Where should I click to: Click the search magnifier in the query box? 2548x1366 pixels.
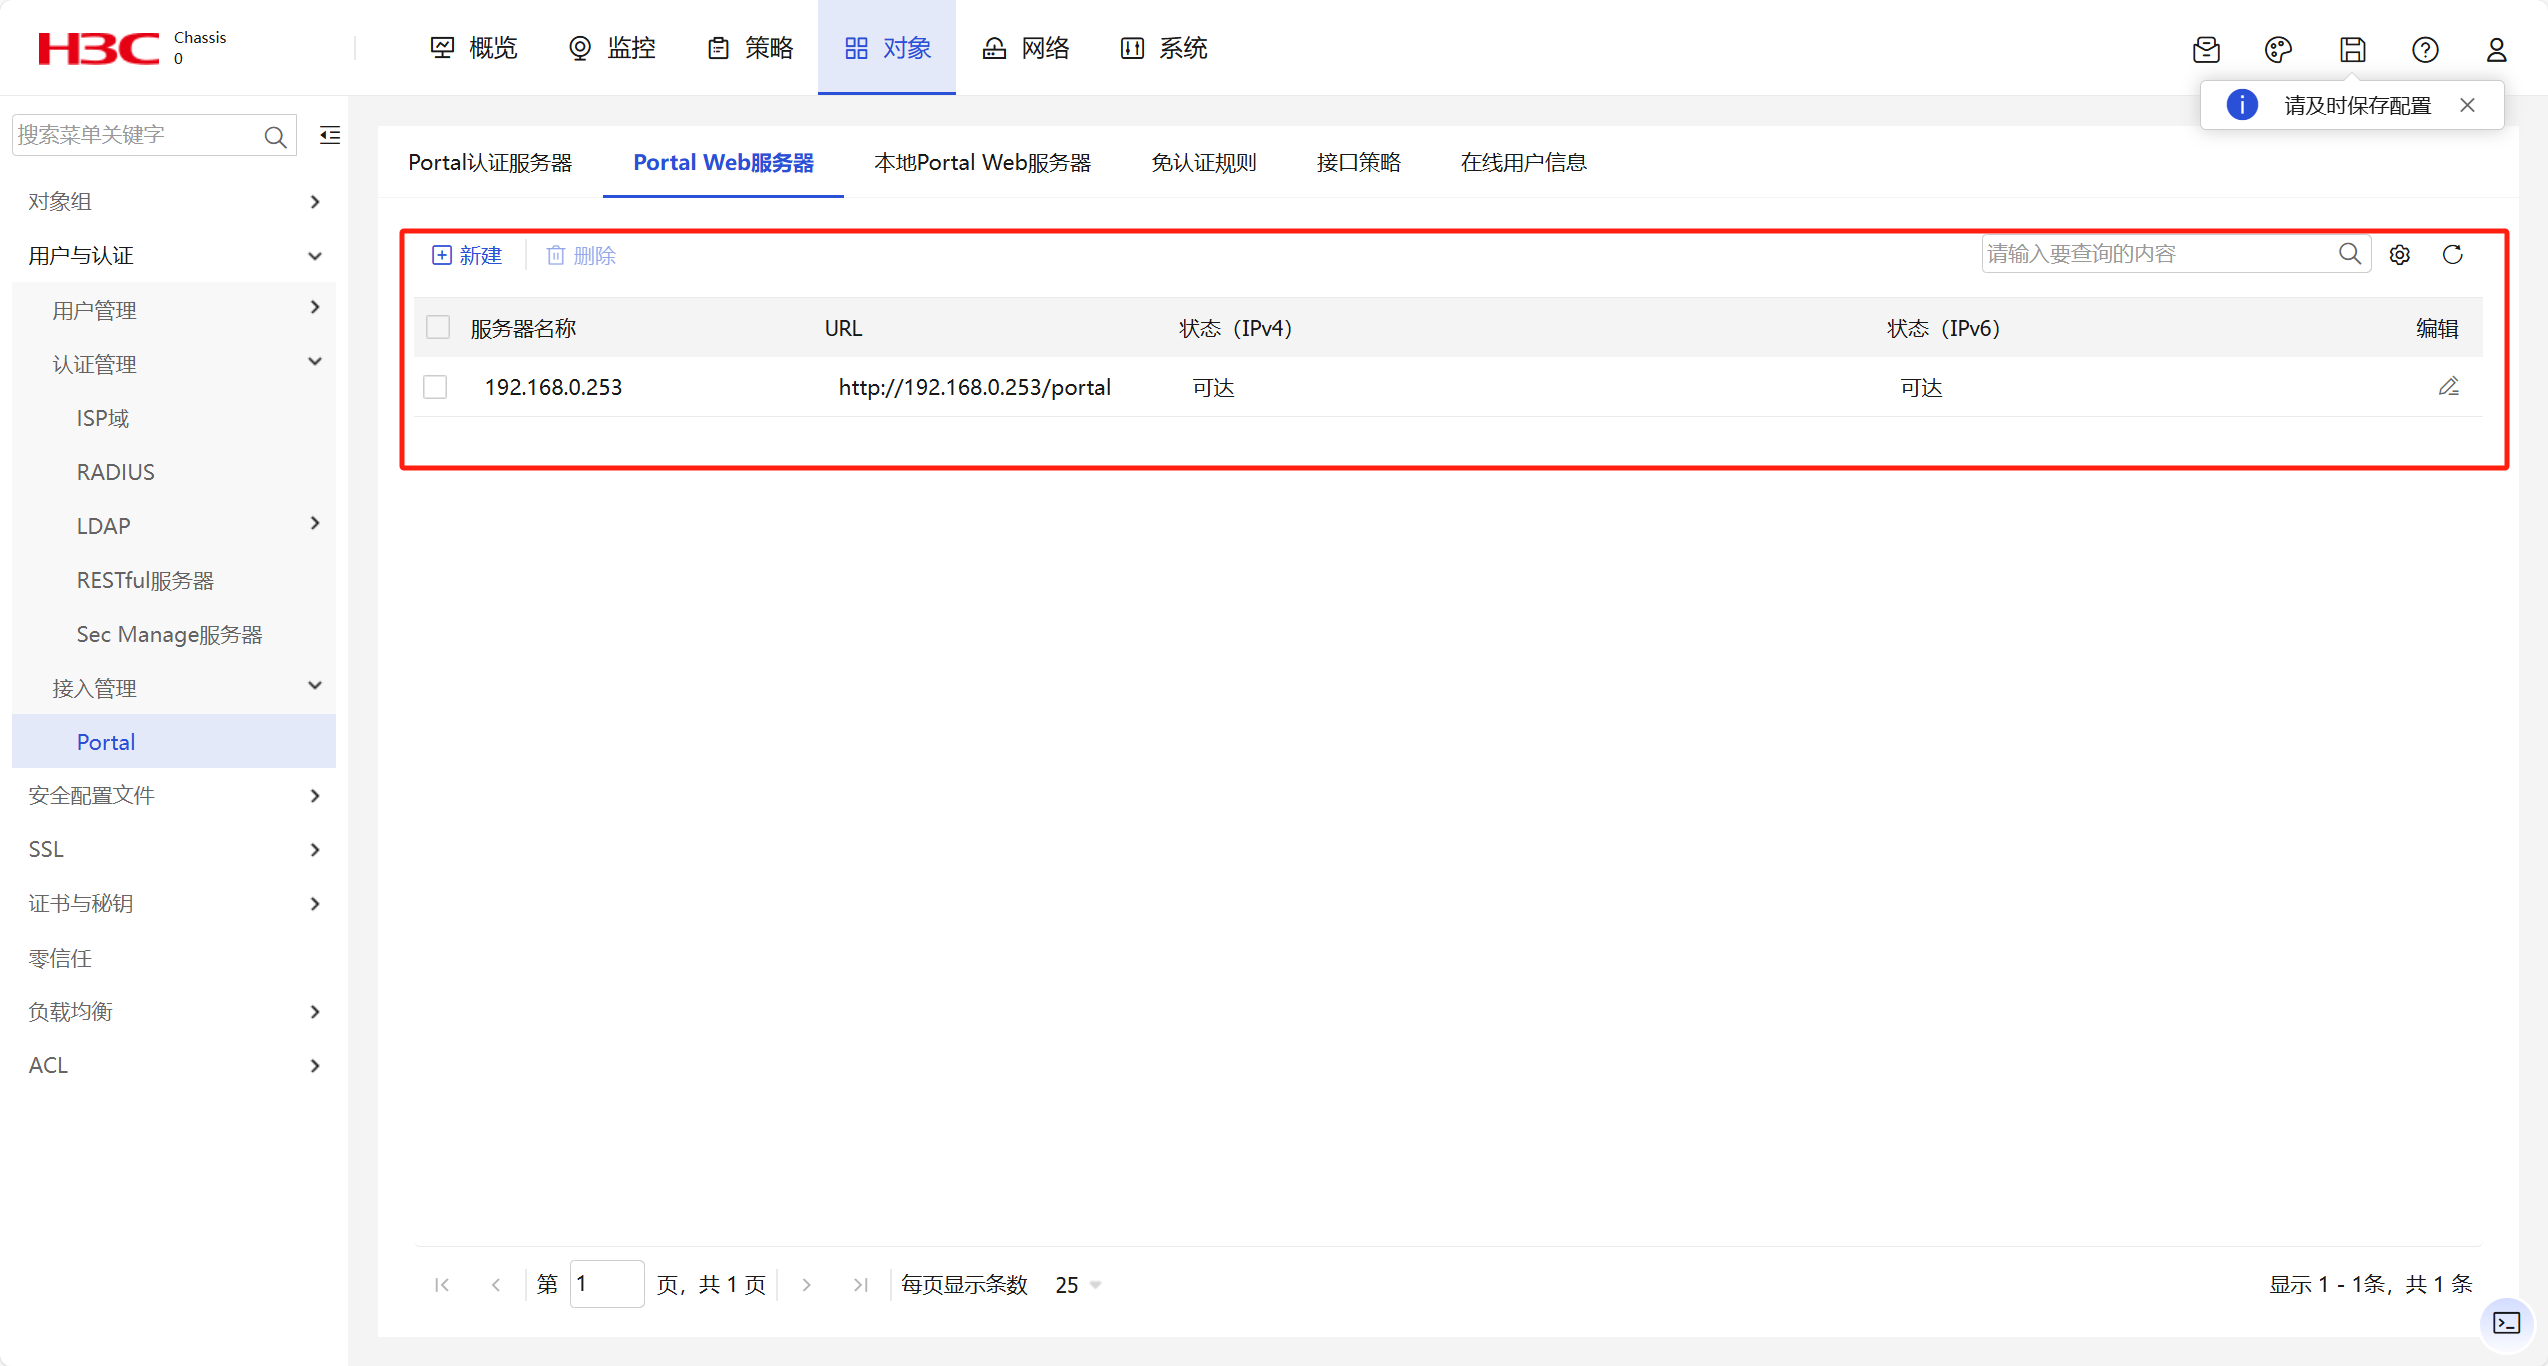[2350, 253]
